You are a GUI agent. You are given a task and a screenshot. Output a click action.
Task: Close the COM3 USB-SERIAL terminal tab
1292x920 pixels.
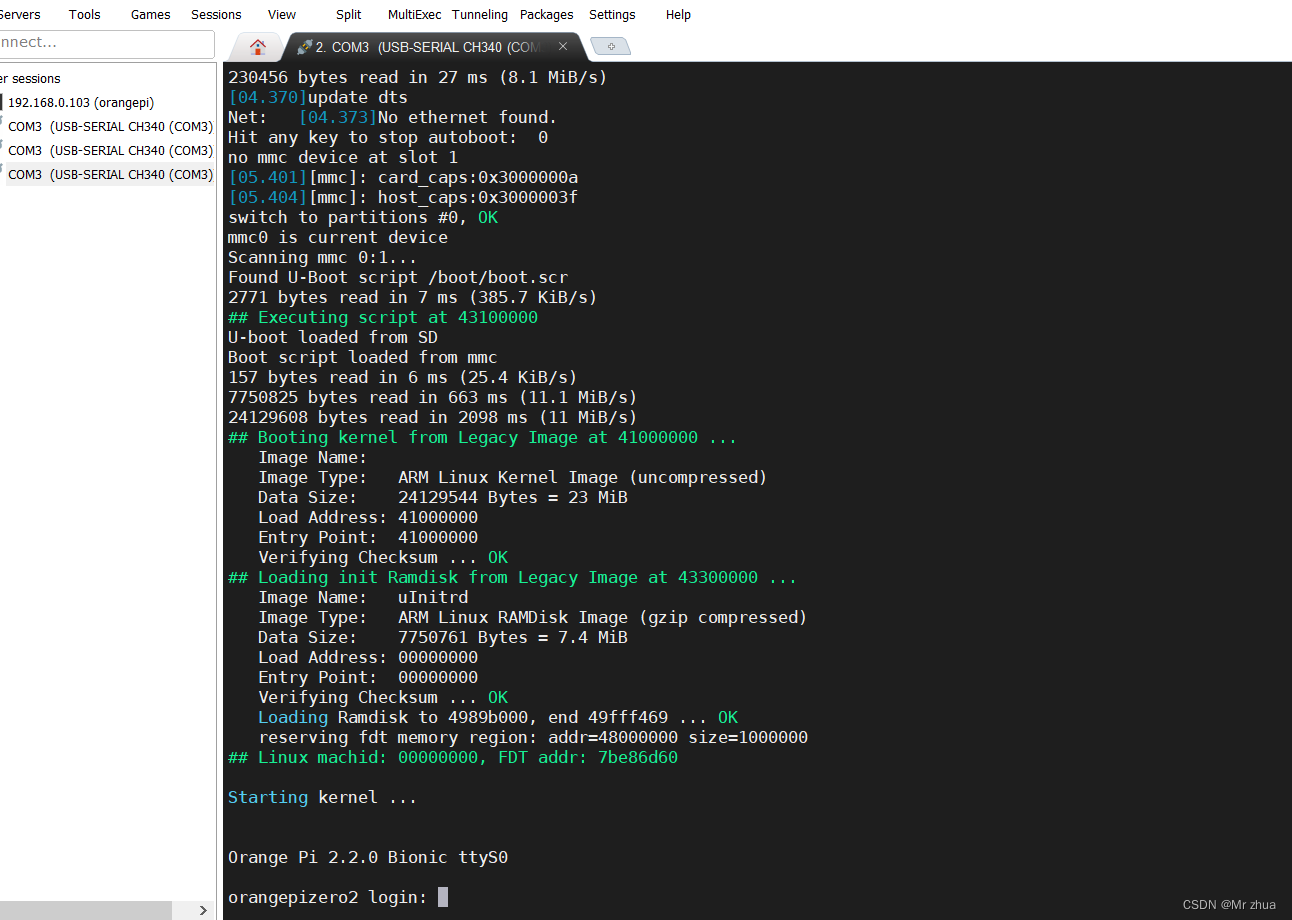coord(563,46)
